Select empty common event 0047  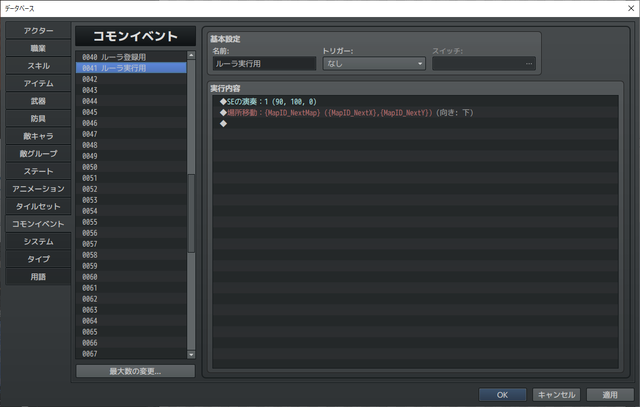131,134
